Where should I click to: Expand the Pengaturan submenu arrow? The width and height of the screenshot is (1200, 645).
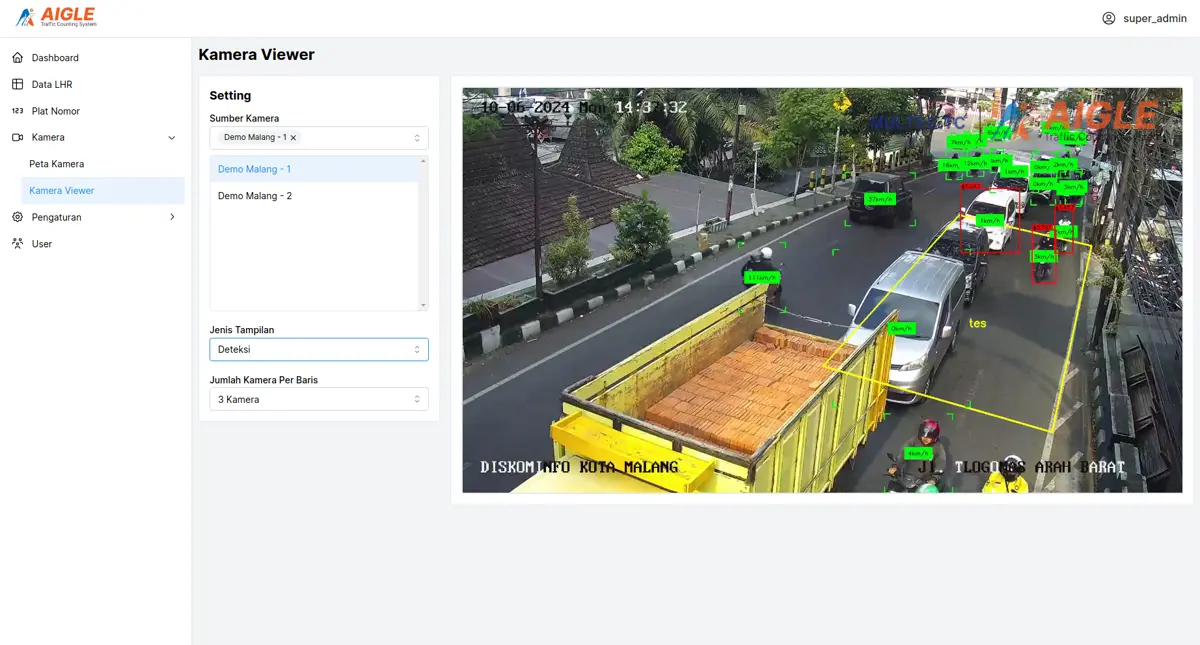coord(170,217)
